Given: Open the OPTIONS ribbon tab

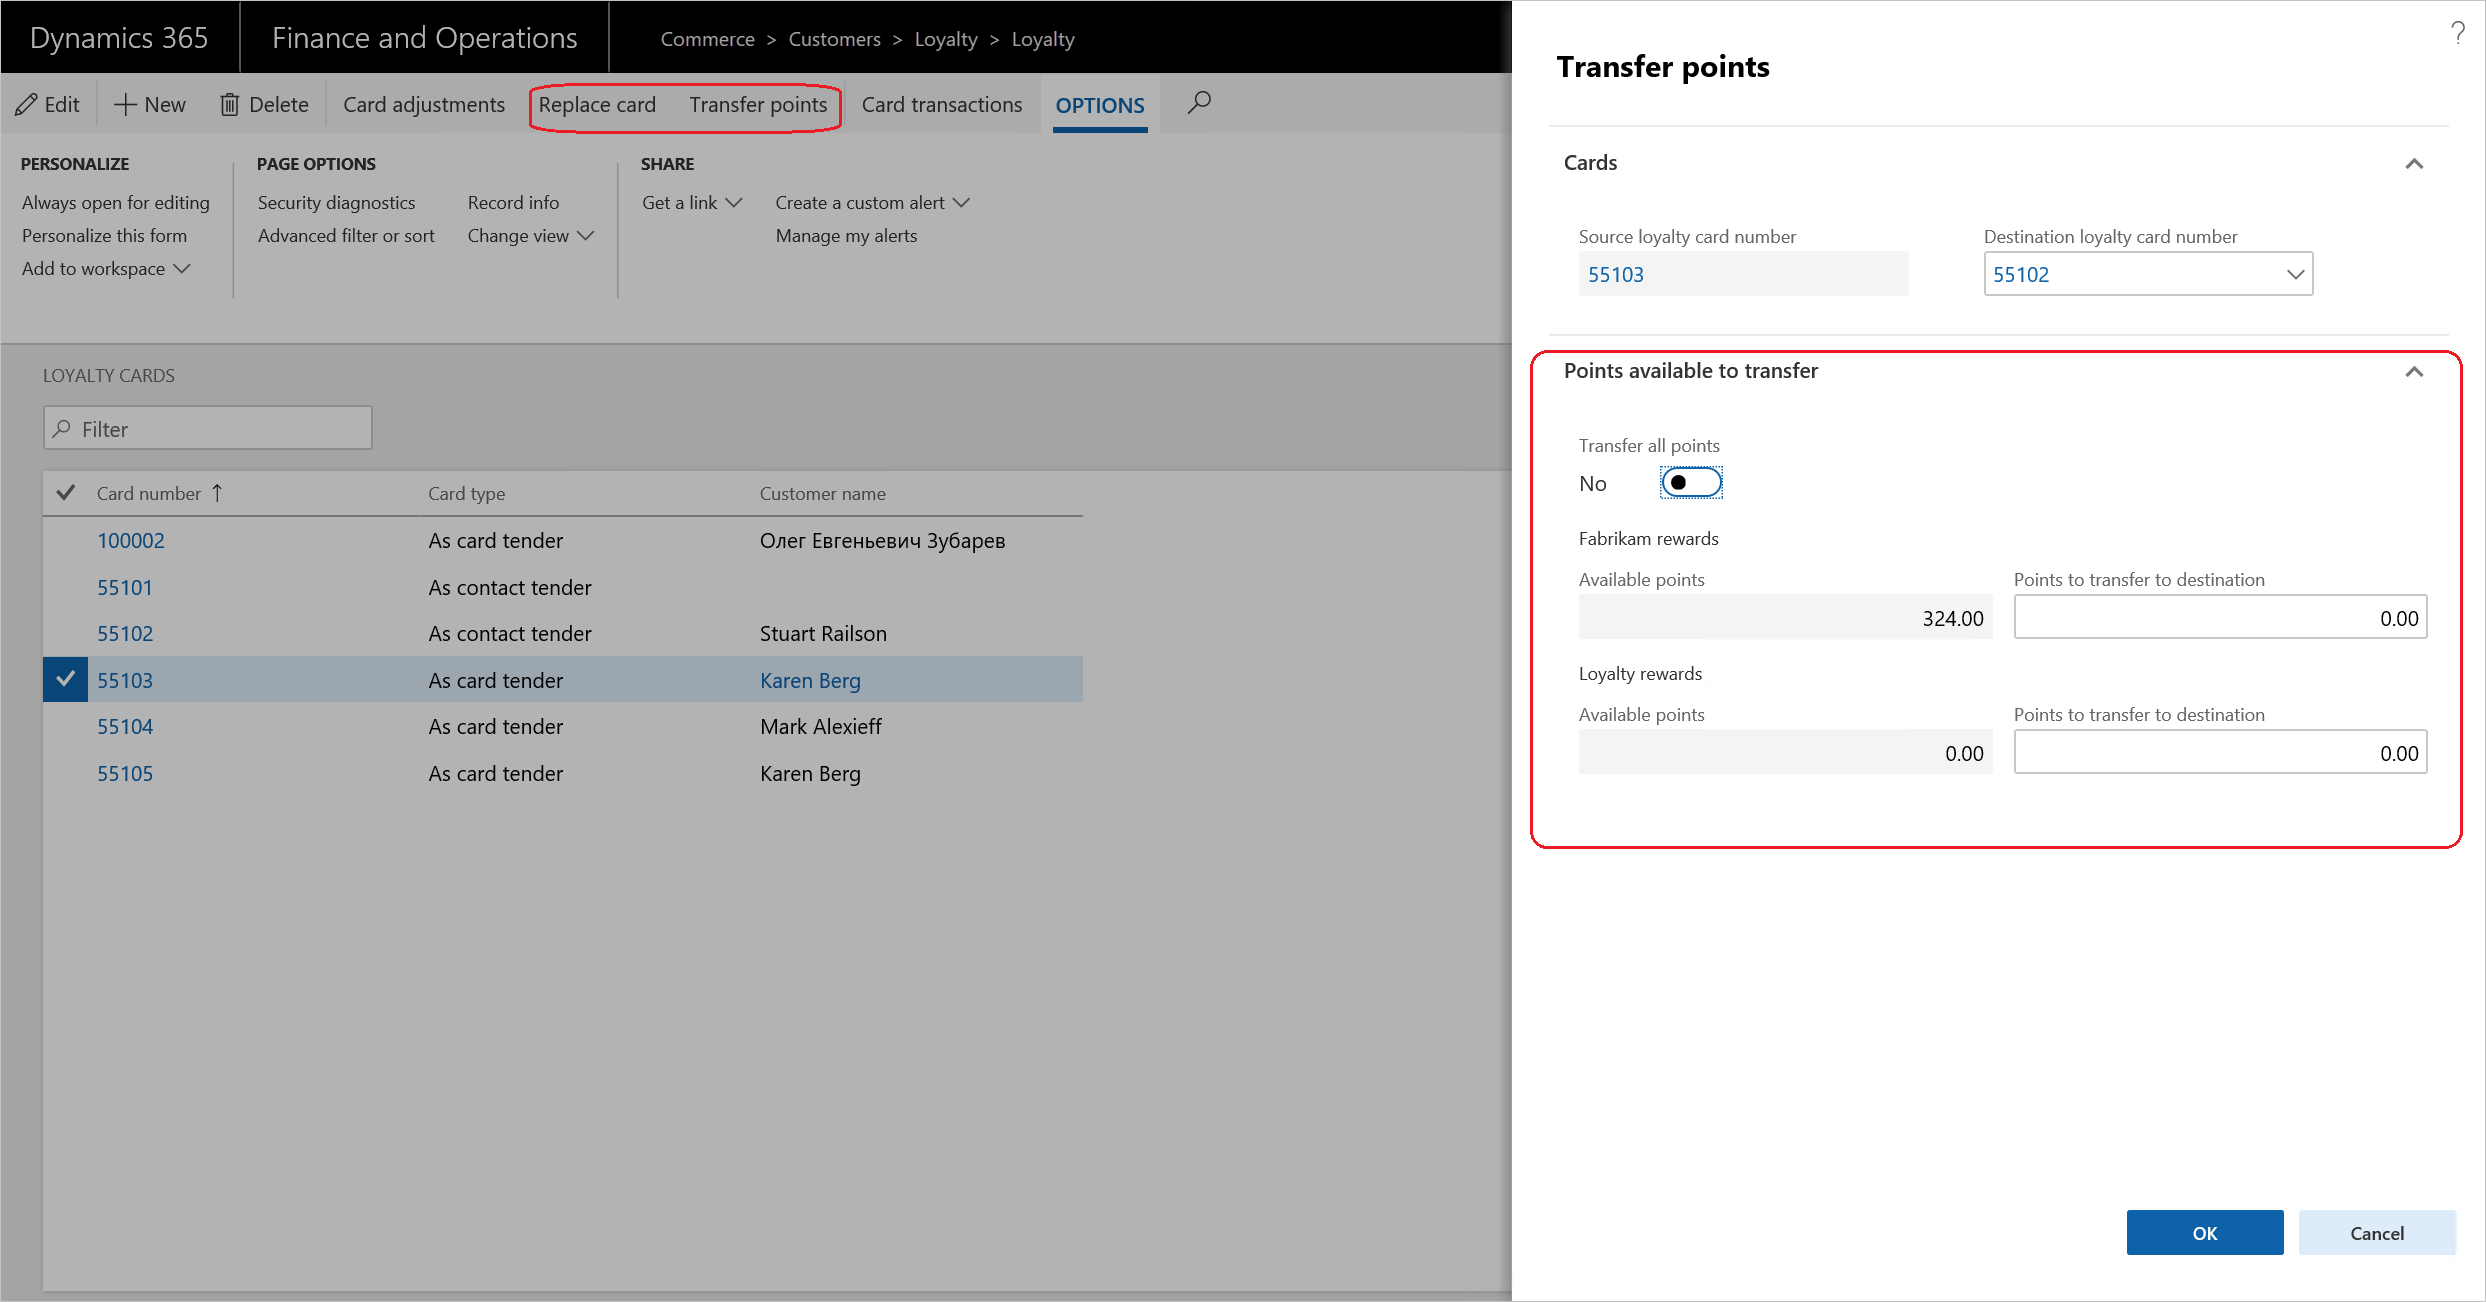Looking at the screenshot, I should (x=1098, y=104).
